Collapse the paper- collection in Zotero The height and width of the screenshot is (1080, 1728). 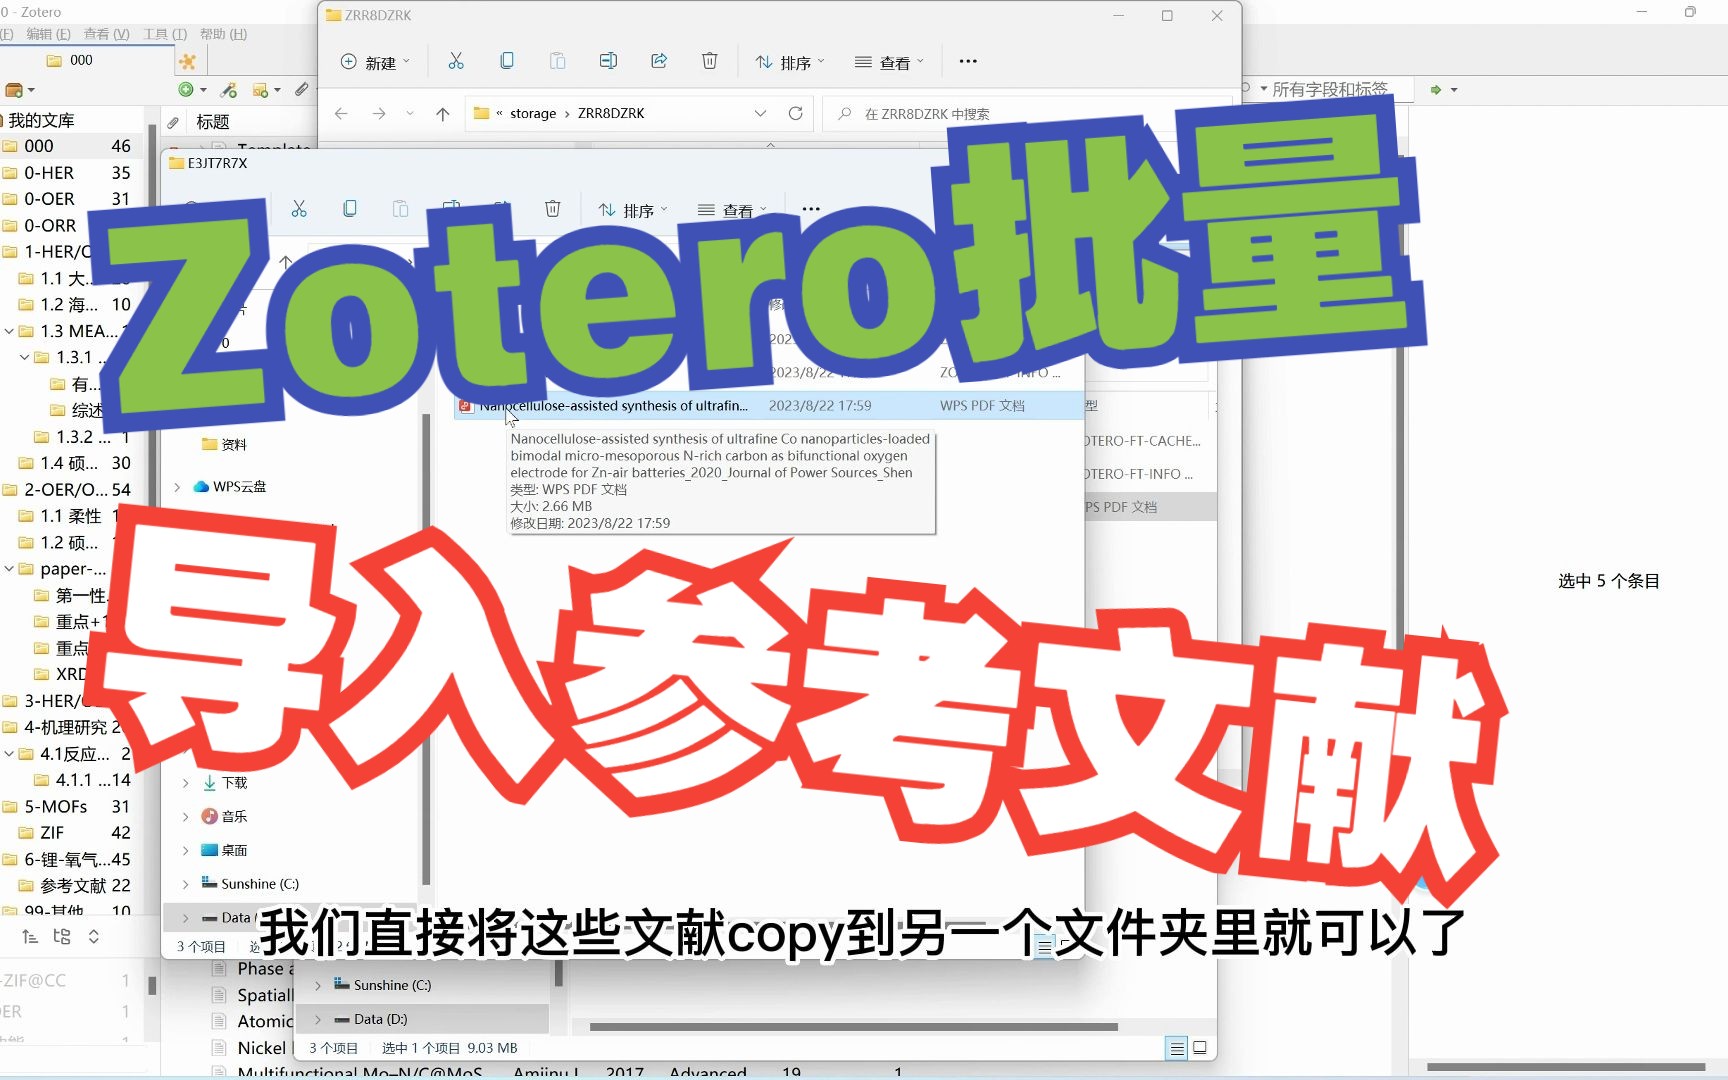coord(9,569)
